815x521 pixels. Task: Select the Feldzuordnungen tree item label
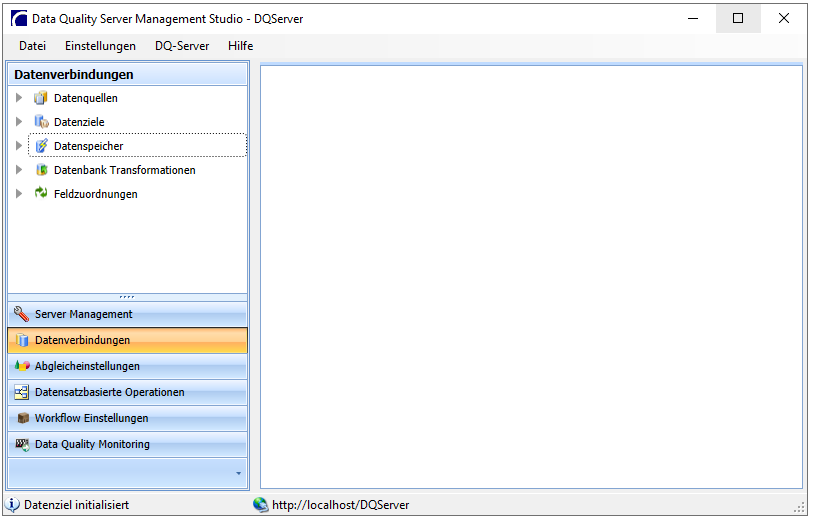tap(96, 194)
